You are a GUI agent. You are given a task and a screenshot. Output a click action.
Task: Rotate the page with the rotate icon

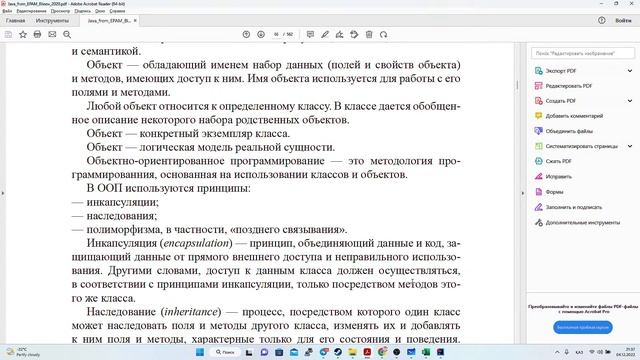pos(383,35)
